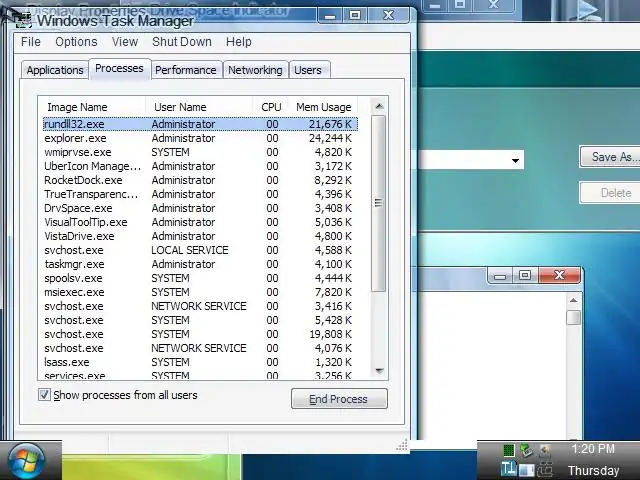Select svchost.exe run by LOCAL SERVICE
The image size is (640, 480).
pos(200,250)
